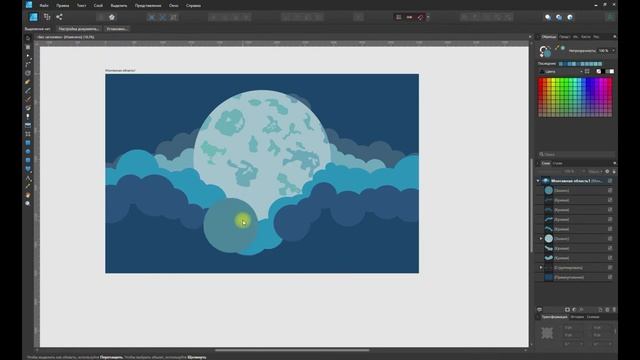Screen dimensions: 640x360
Task: Switch to Export persona
Action: coord(59,17)
